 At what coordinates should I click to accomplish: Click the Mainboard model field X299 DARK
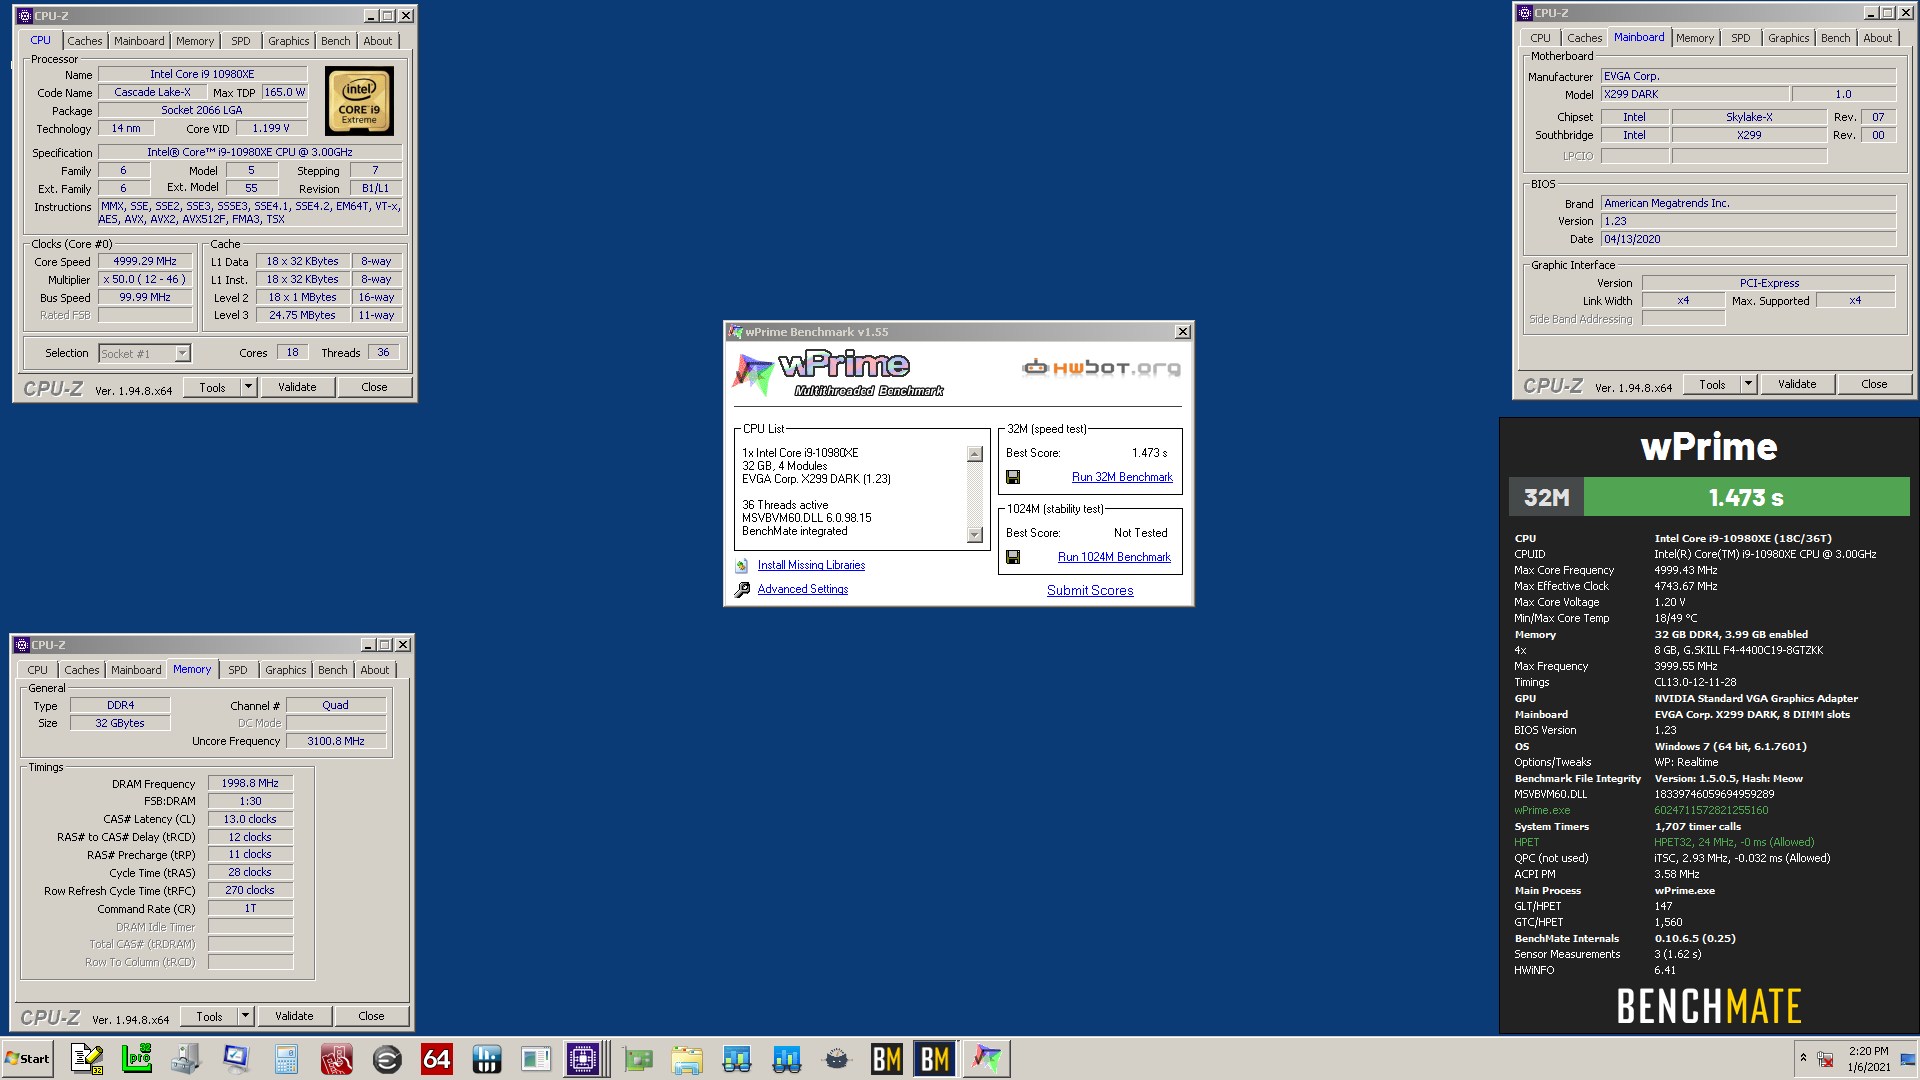click(1696, 94)
